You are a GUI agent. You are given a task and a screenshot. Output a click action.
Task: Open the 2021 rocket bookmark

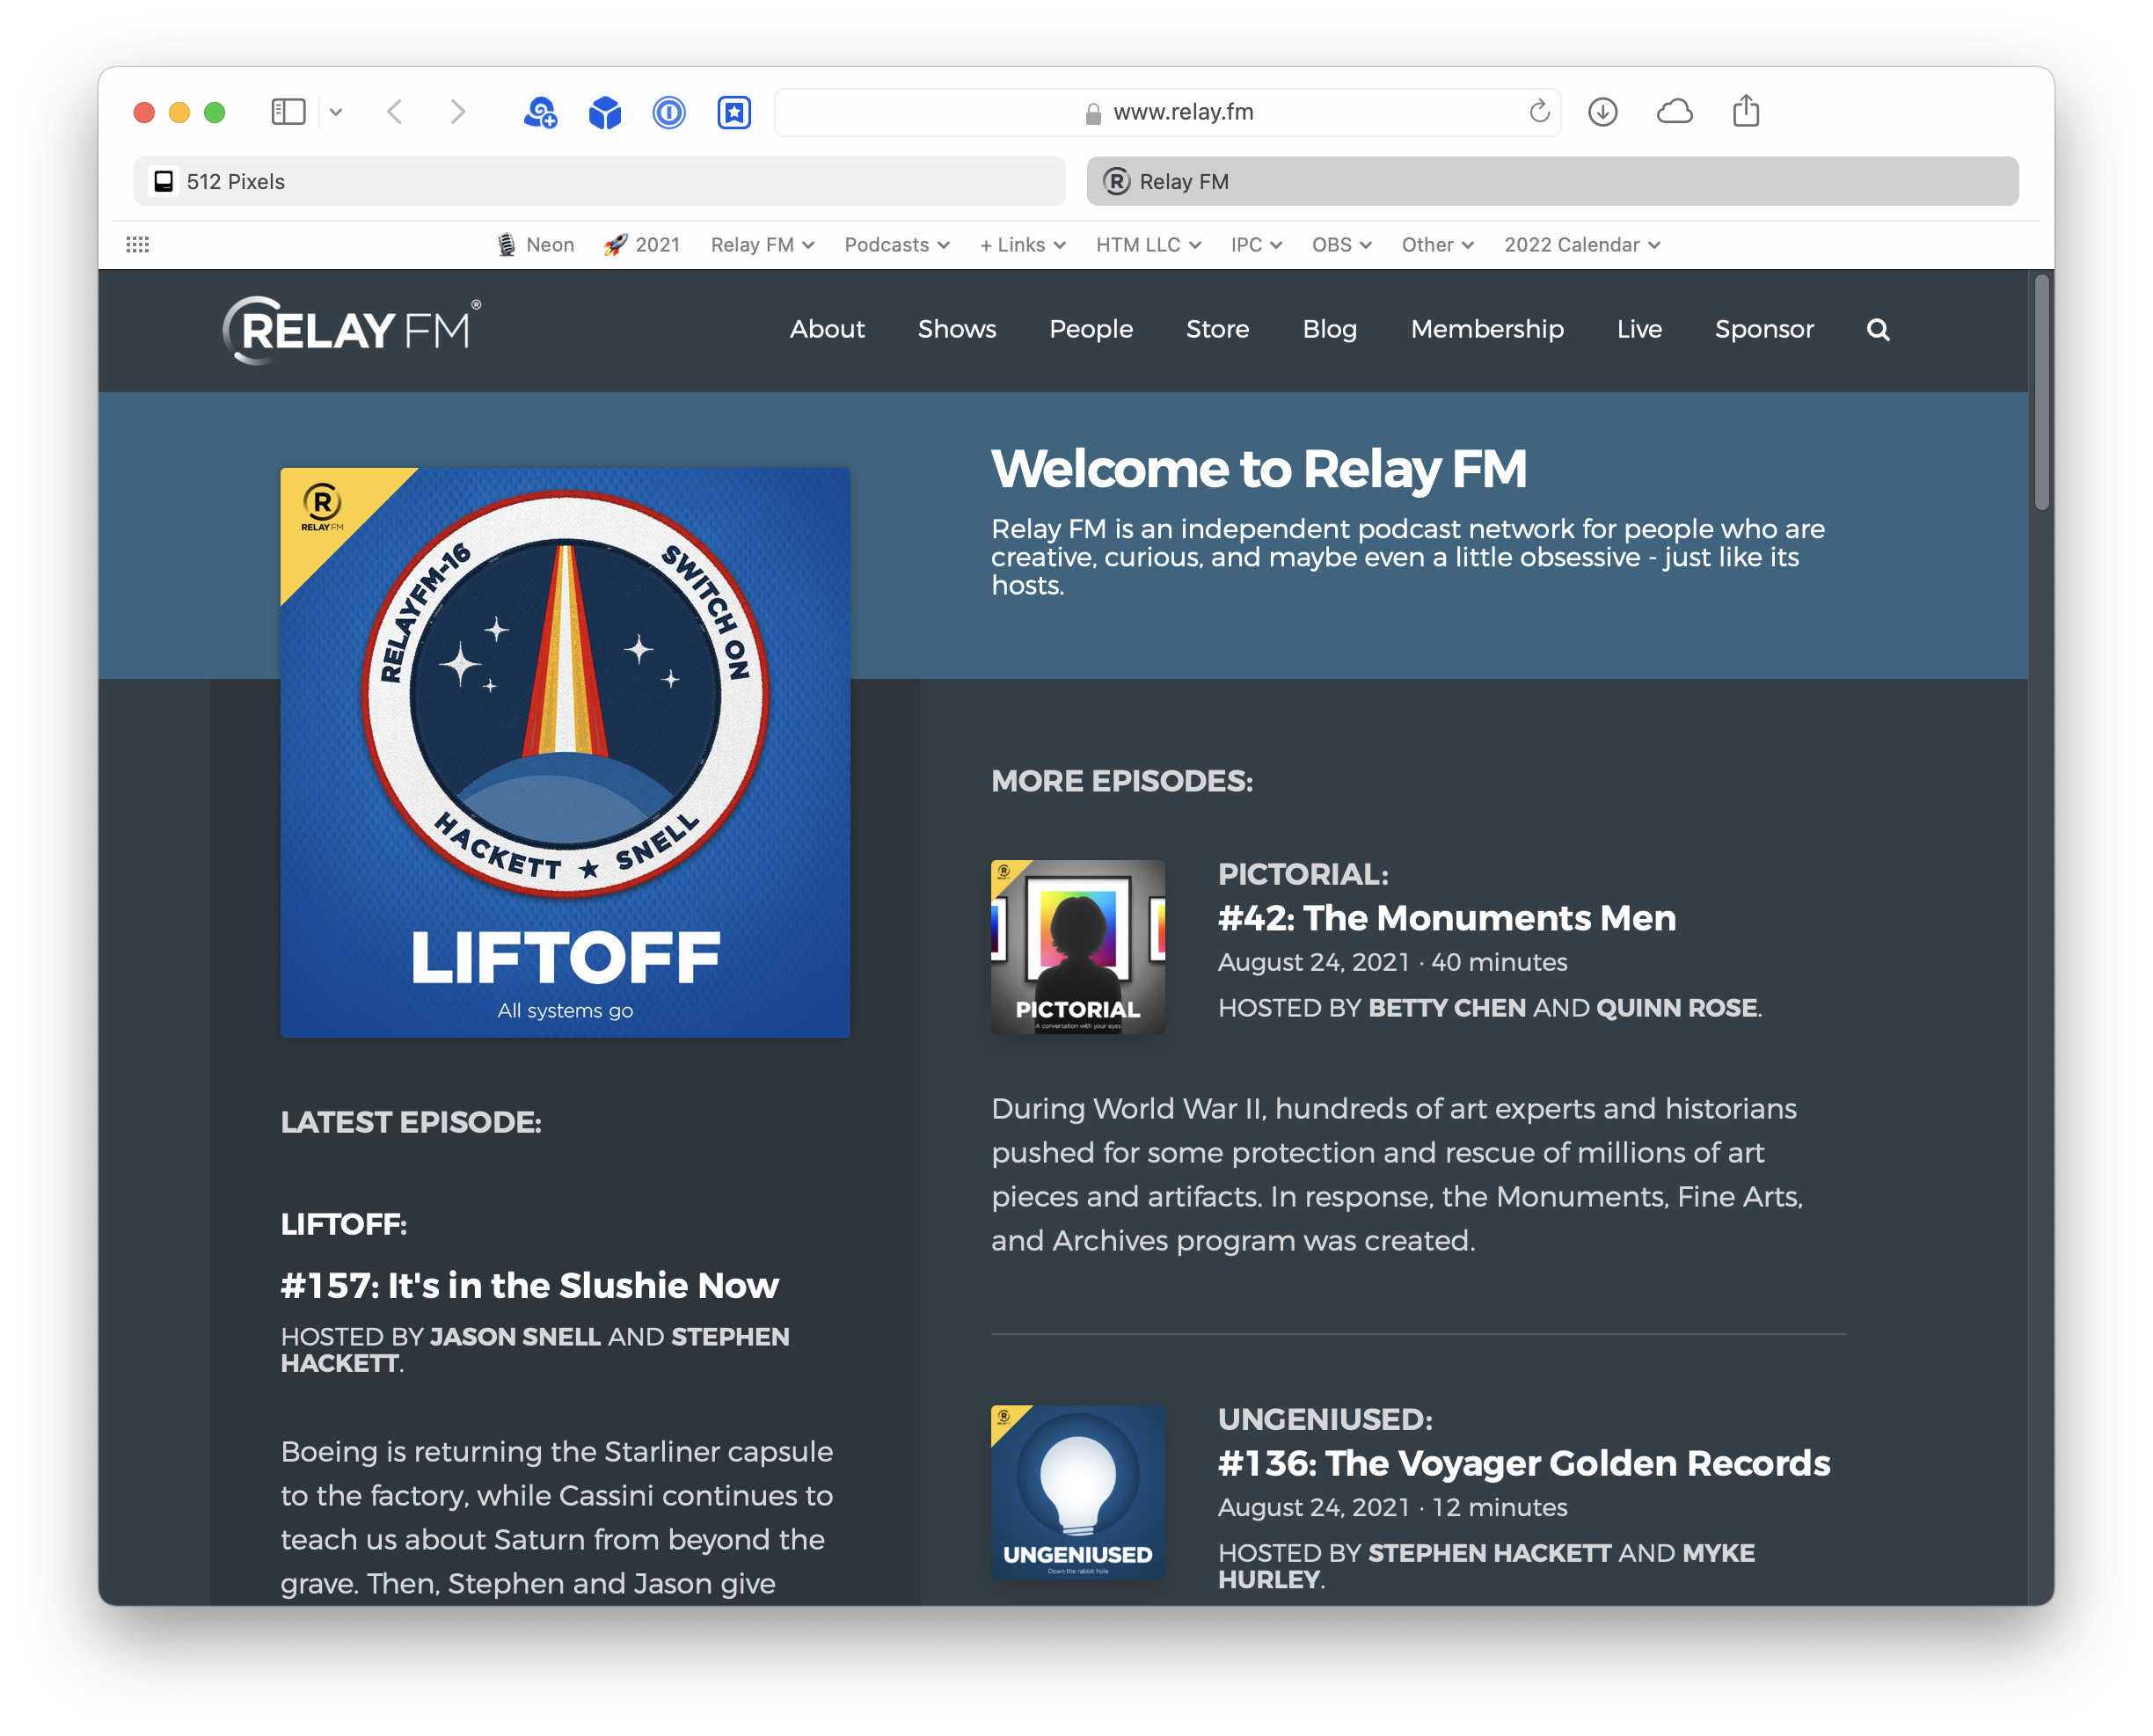tap(641, 244)
